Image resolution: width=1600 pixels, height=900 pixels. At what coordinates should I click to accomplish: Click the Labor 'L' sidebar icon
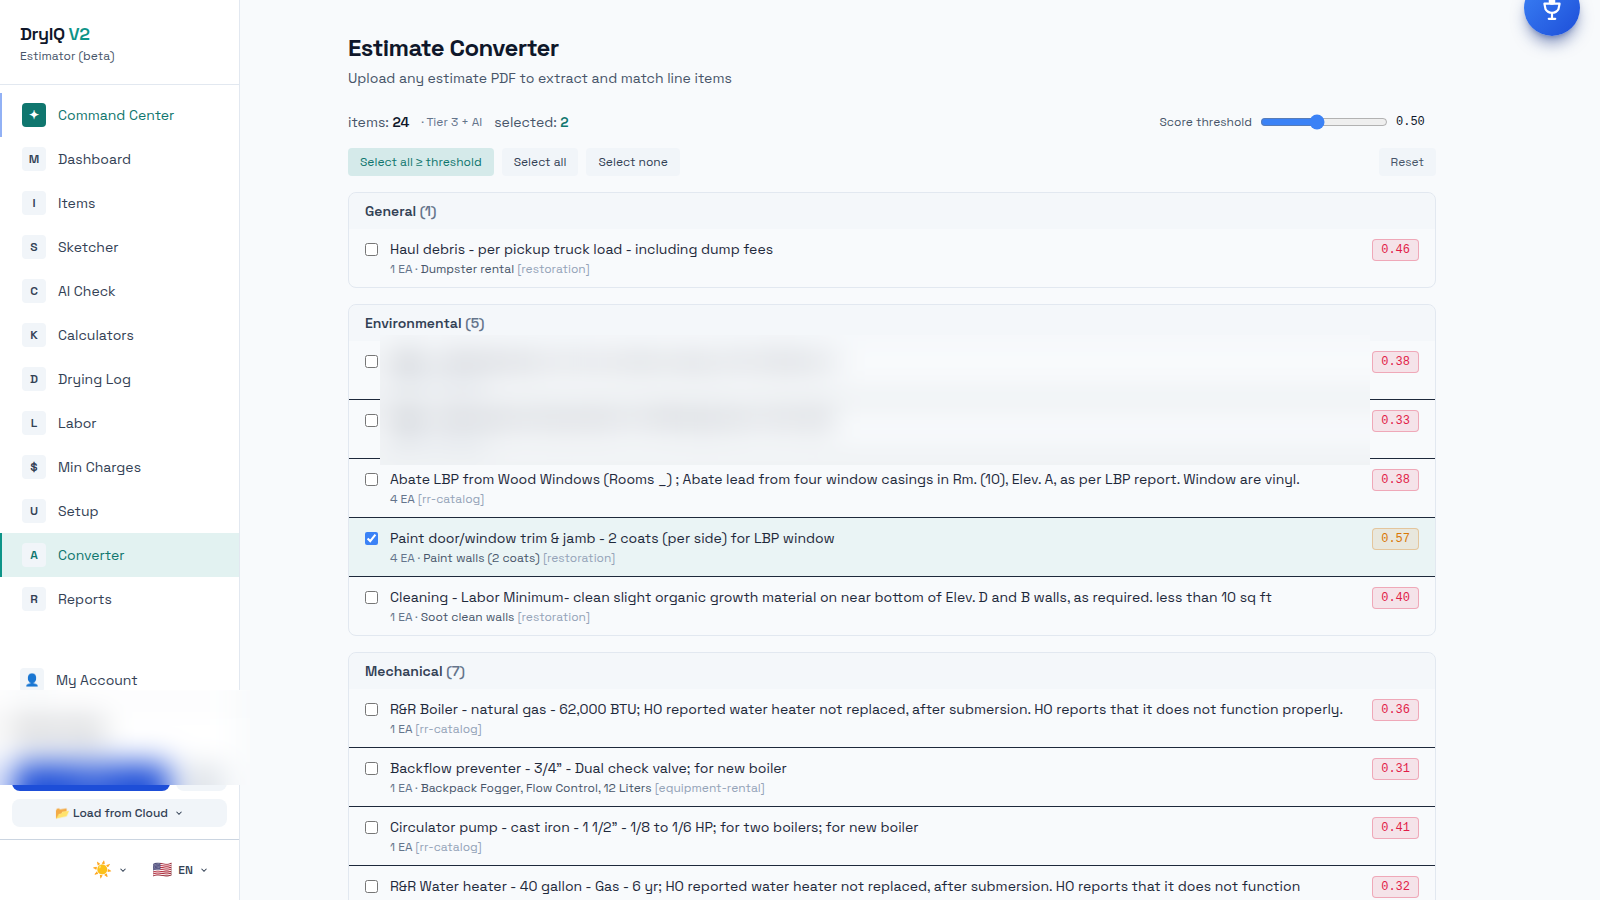pos(34,423)
